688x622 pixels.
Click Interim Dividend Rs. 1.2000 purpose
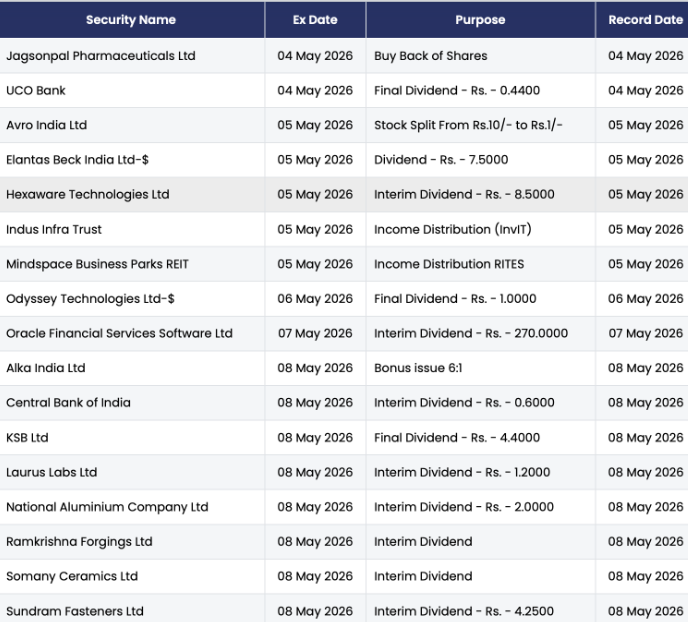462,472
